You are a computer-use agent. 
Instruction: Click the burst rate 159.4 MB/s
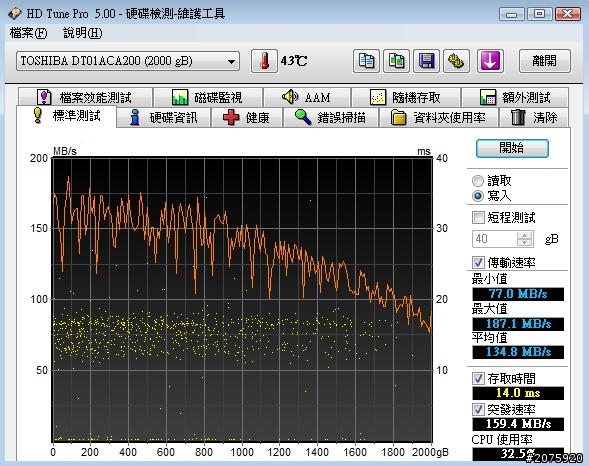[x=518, y=424]
